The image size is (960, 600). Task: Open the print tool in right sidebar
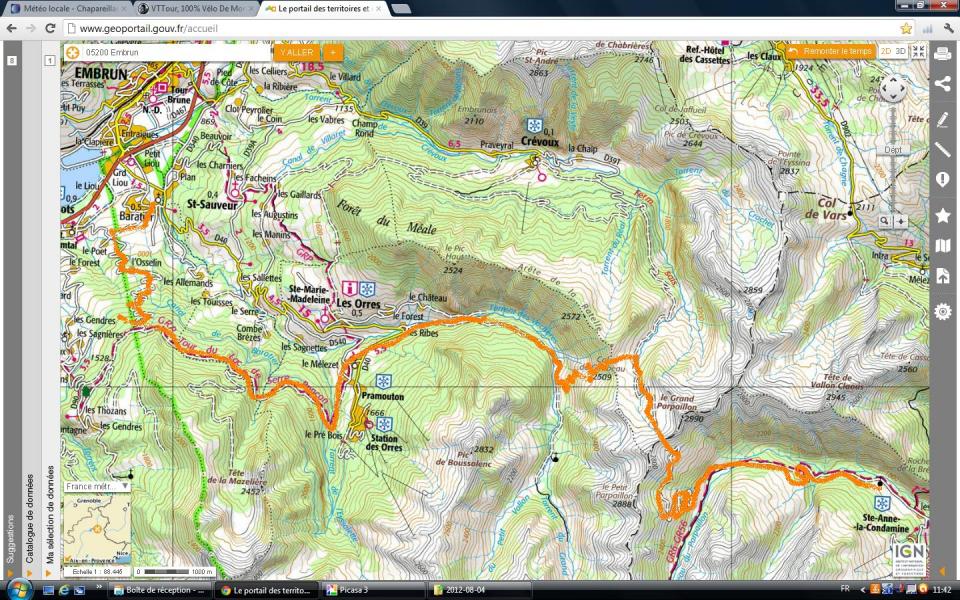point(943,54)
